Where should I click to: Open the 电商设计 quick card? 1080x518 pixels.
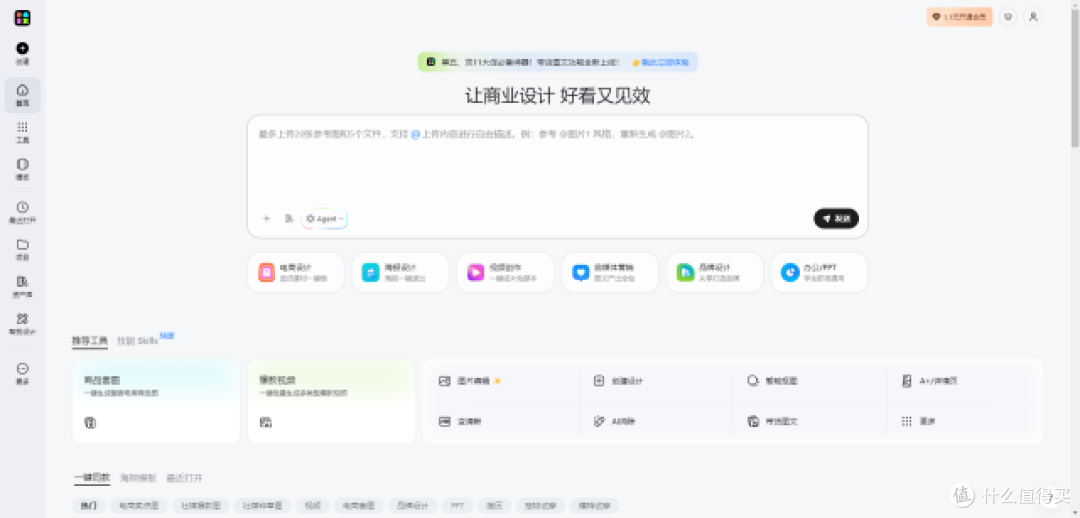click(295, 273)
